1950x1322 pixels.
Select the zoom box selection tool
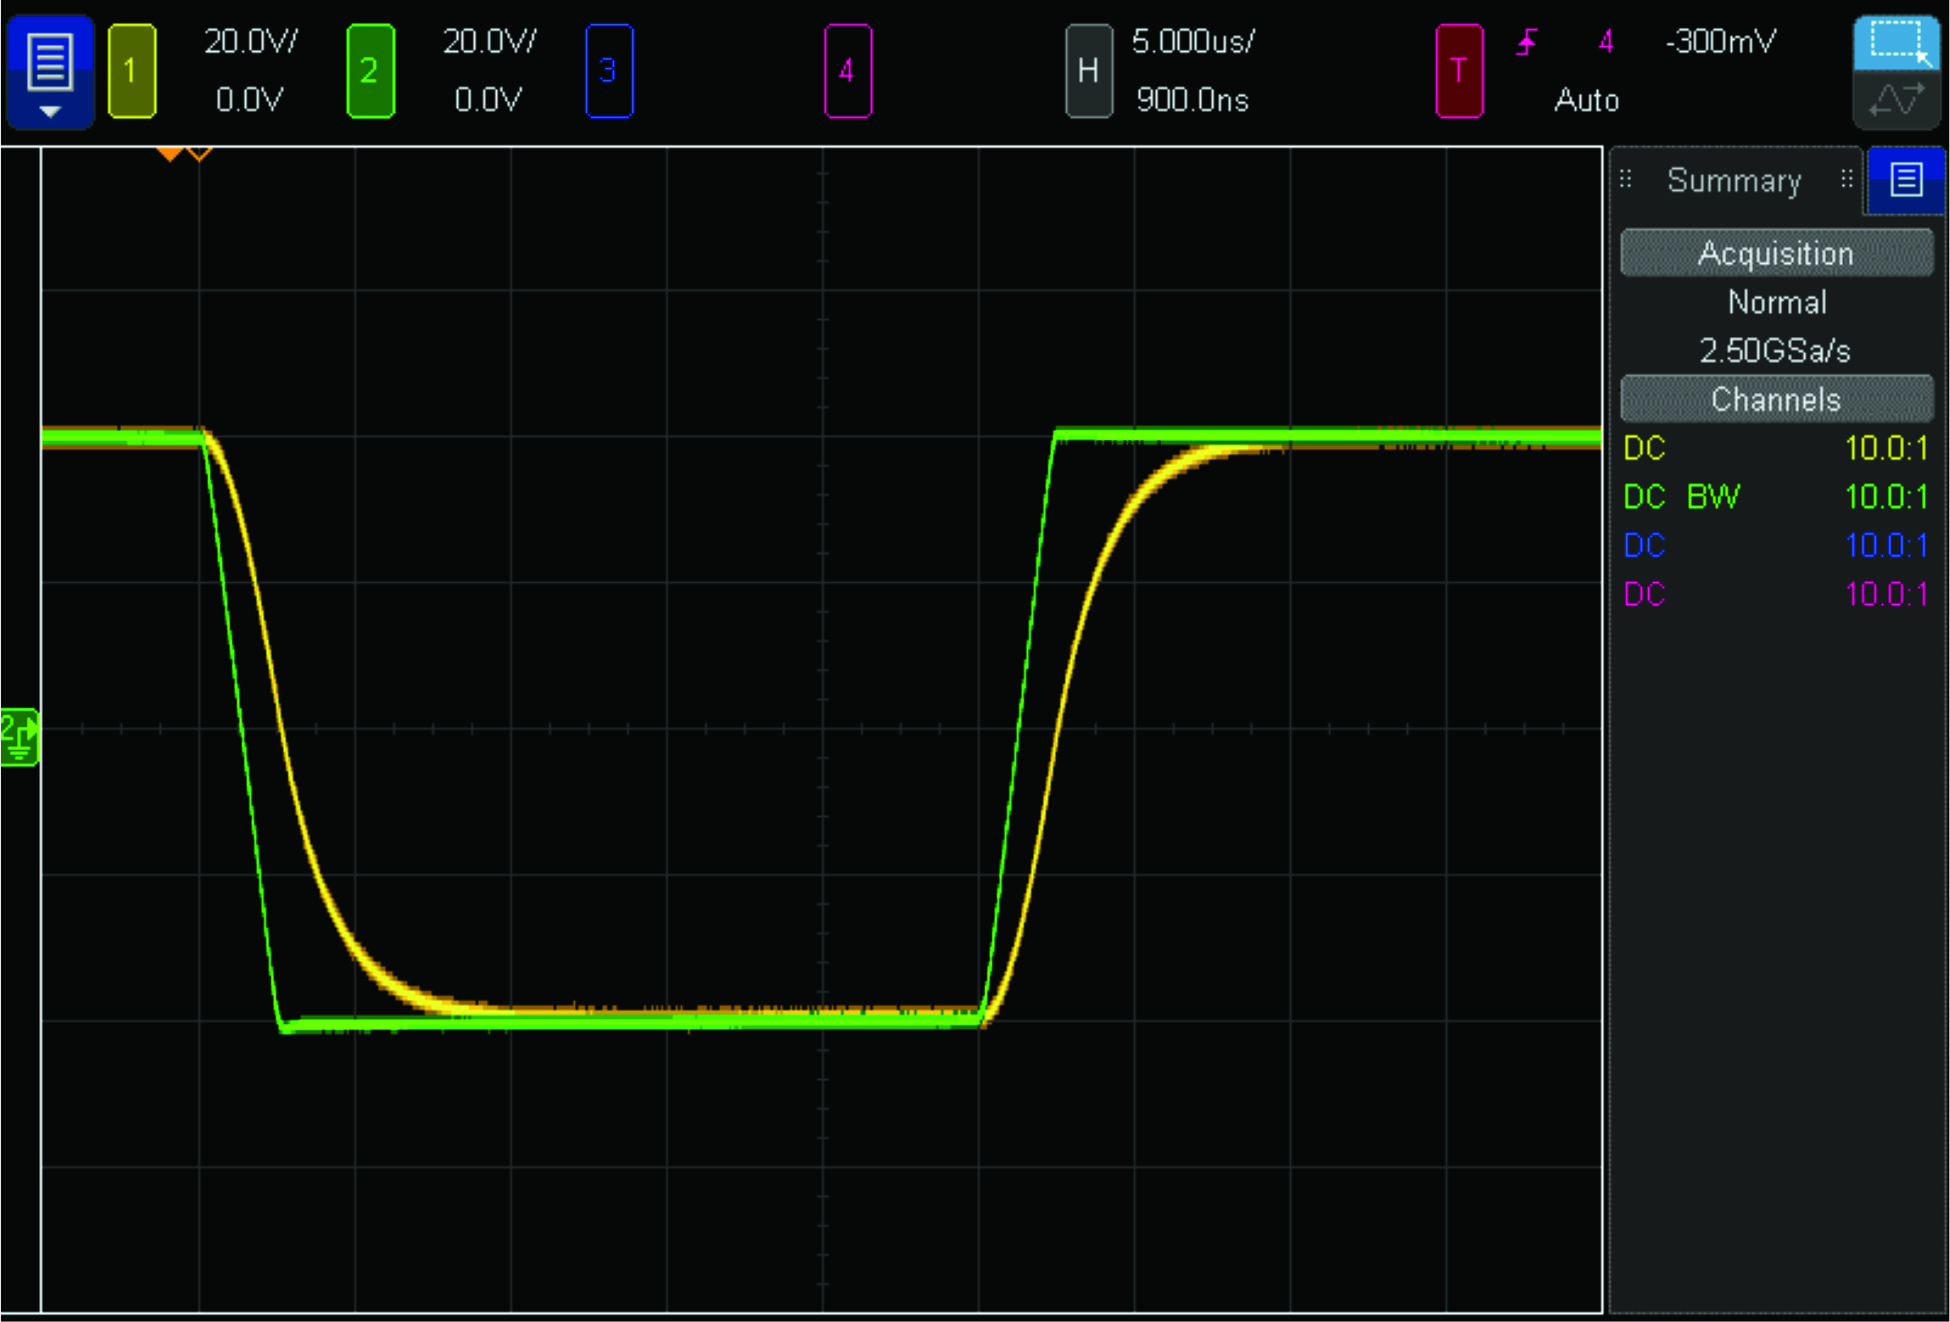click(x=1896, y=43)
